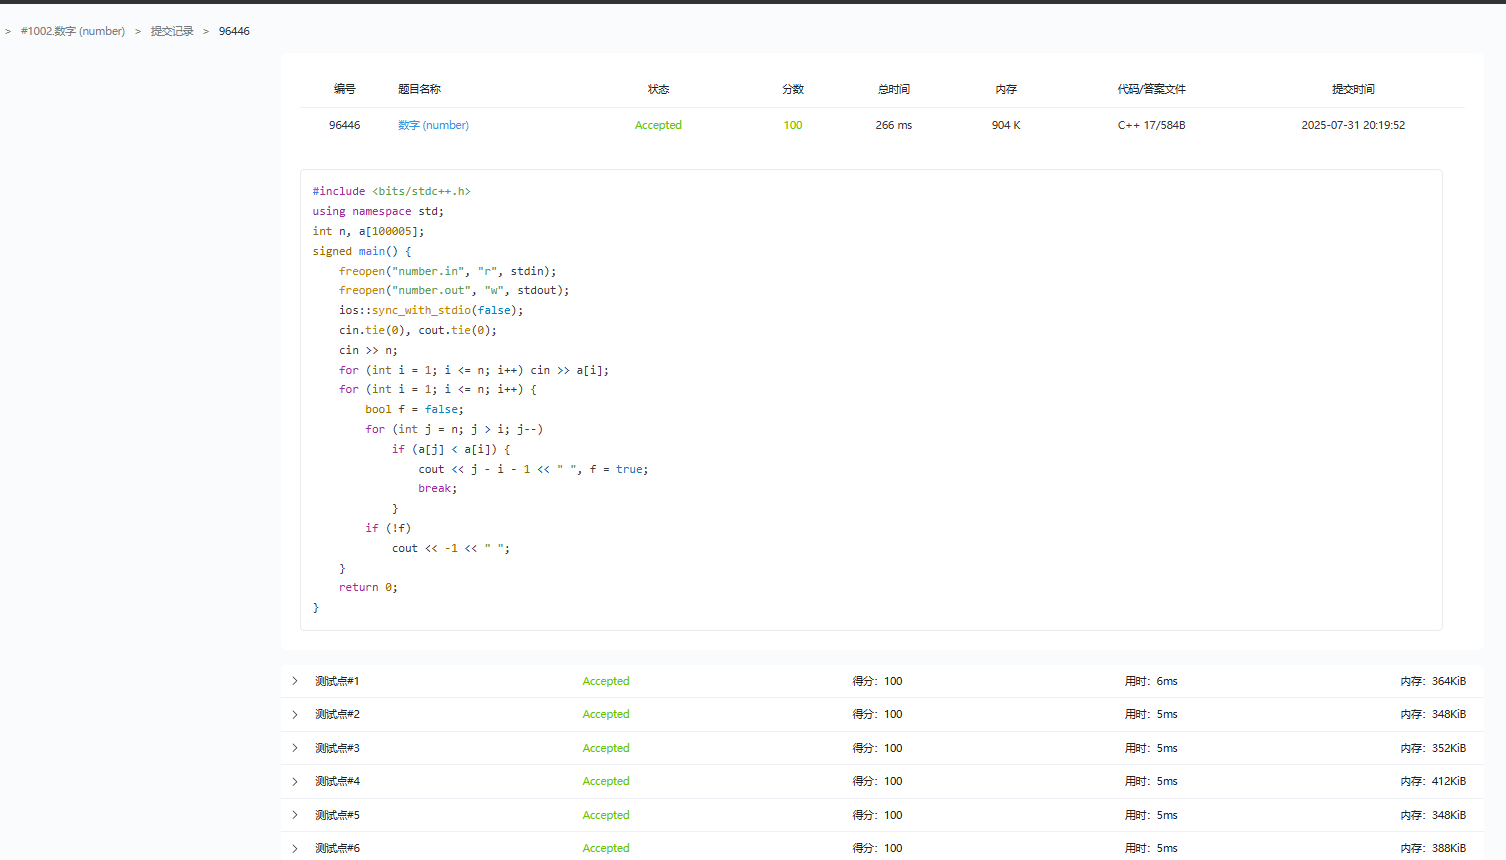
Task: Click the C++ 17/584B code file entry
Action: click(x=1151, y=125)
